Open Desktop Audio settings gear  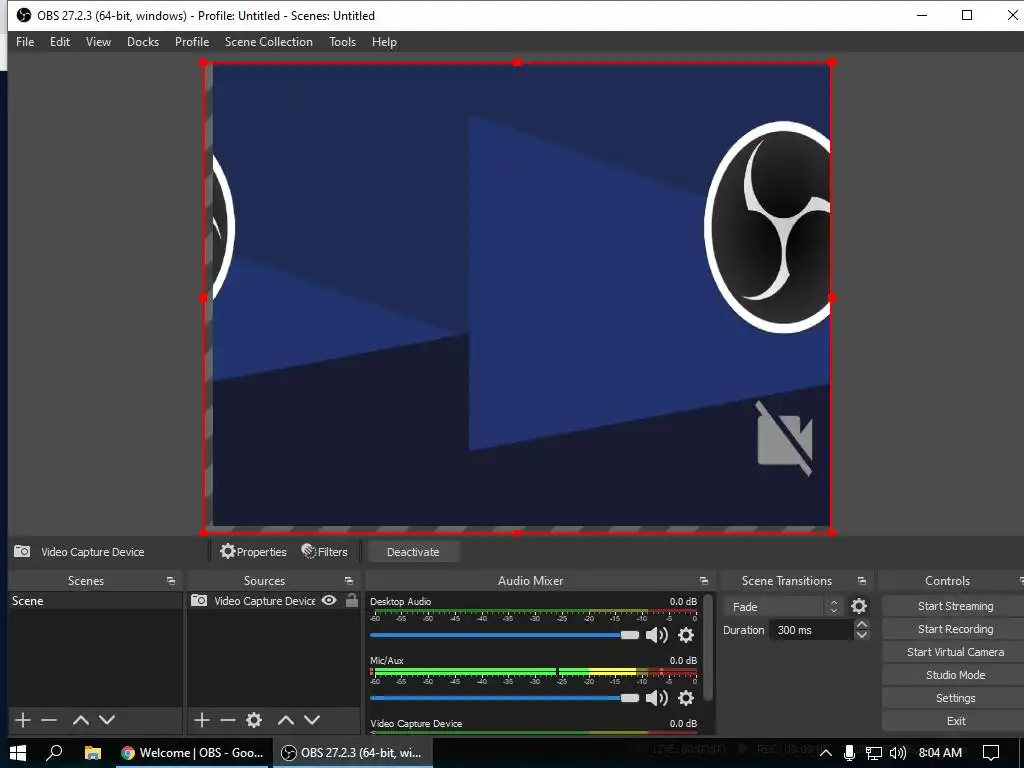686,635
